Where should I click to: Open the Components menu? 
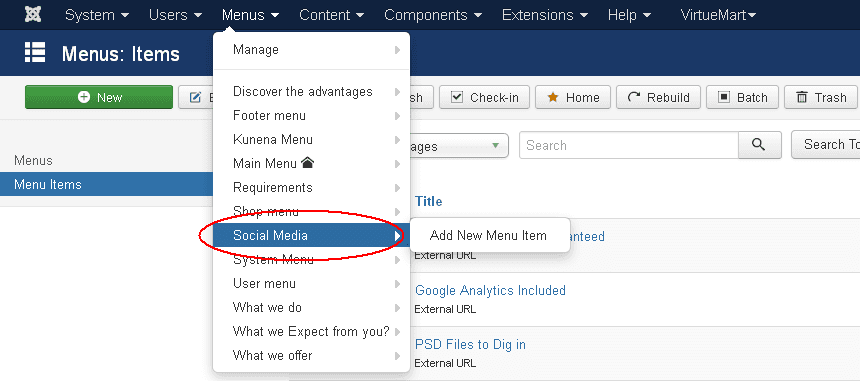(433, 15)
